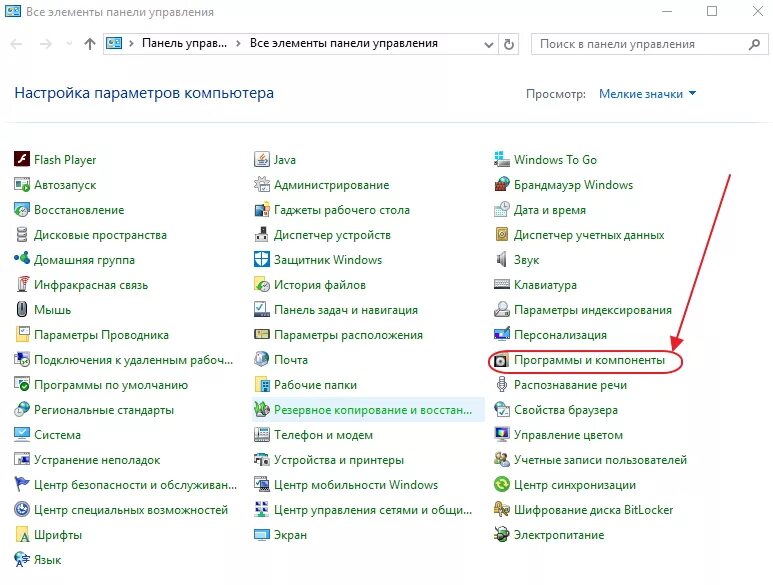Screen dimensions: 773x585
Task: Open the Звук speaker icon
Action: (x=502, y=260)
